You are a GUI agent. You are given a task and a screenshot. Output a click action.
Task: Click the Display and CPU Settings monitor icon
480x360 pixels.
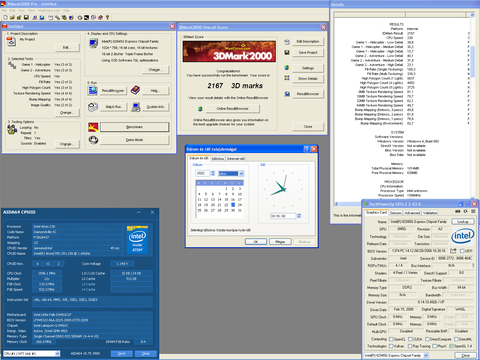pos(93,43)
